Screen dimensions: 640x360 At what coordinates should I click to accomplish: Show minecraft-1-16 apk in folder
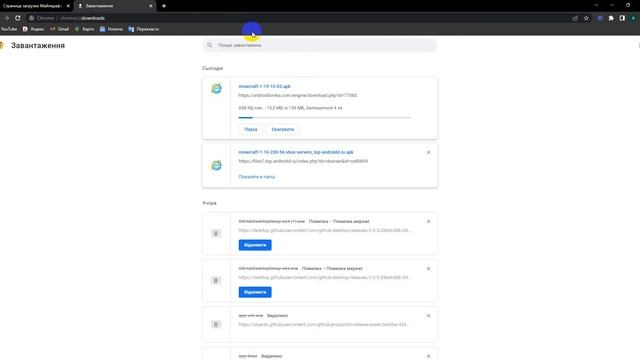[x=257, y=177]
